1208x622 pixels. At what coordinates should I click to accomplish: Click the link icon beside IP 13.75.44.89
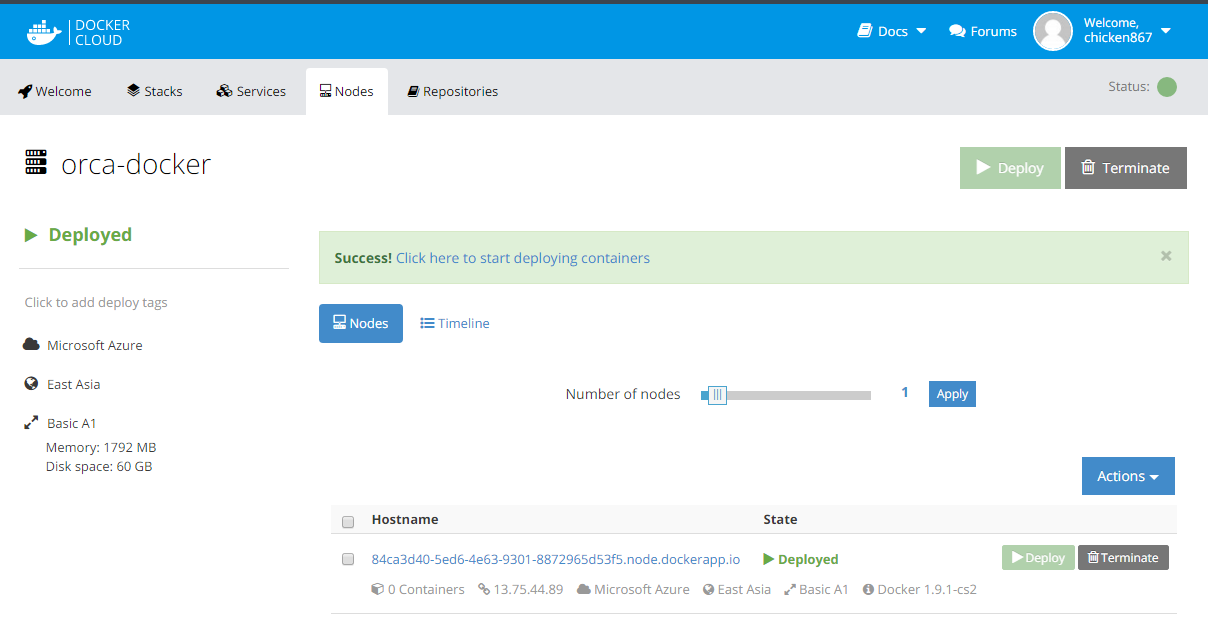(x=484, y=589)
